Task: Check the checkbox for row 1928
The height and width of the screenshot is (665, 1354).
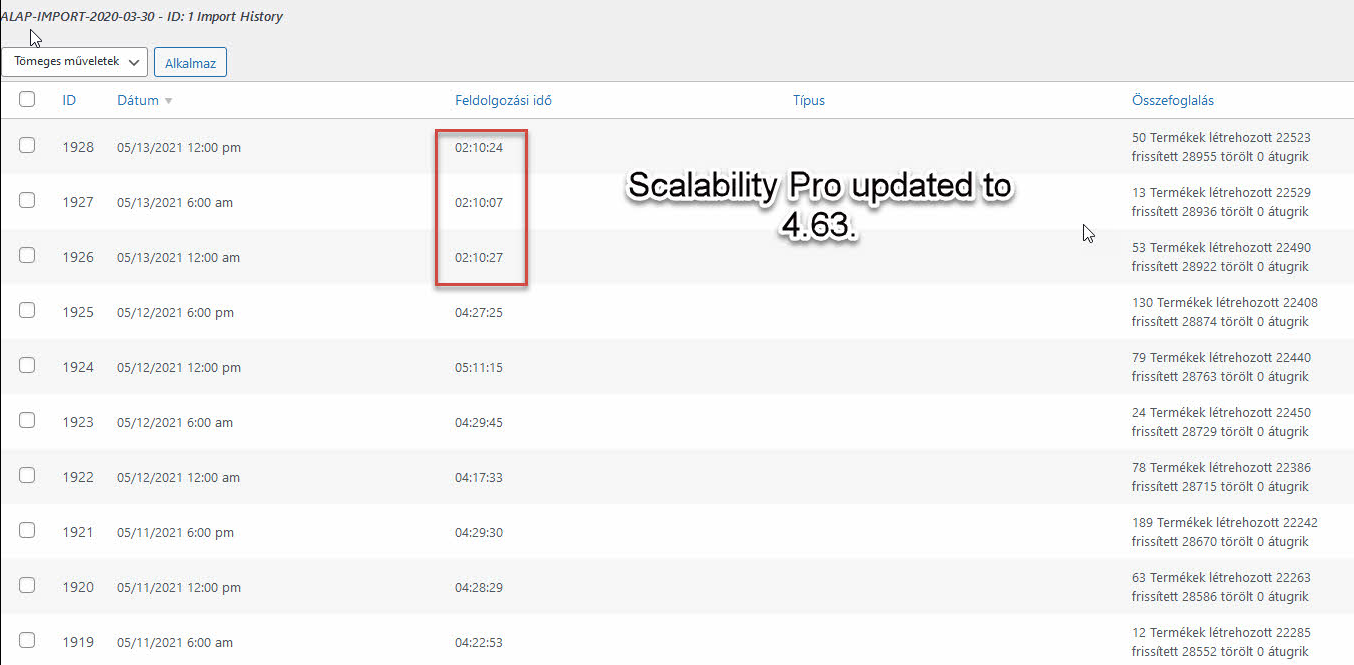Action: coord(27,144)
